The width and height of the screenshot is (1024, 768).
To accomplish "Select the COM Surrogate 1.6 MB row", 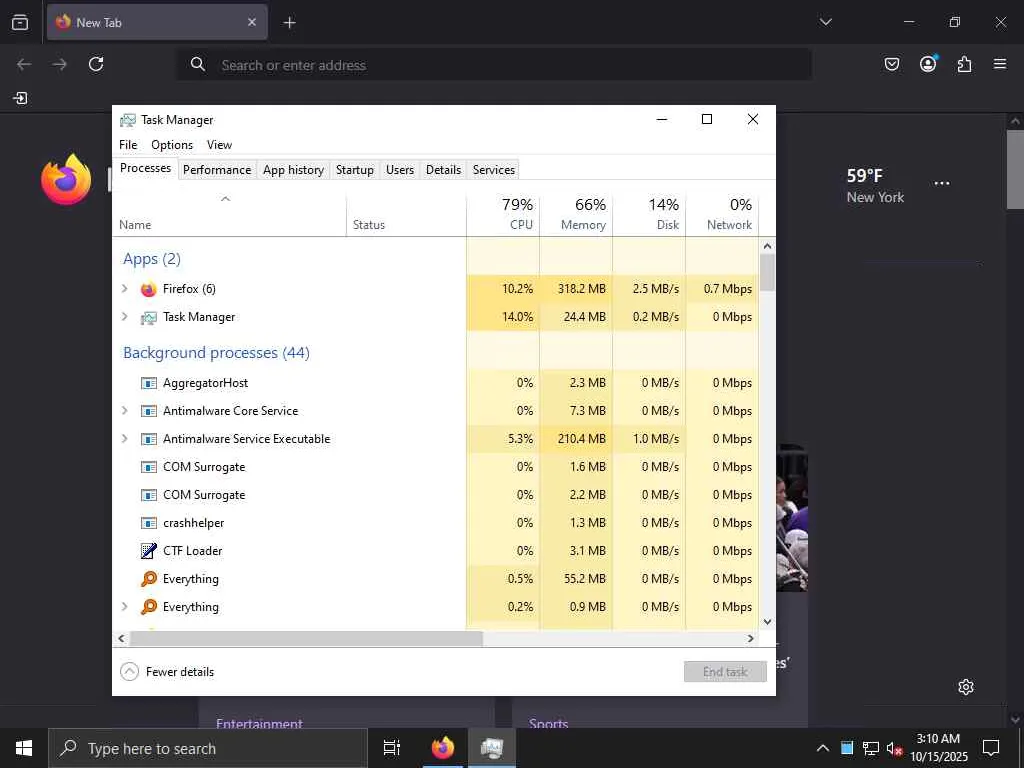I will coord(436,467).
